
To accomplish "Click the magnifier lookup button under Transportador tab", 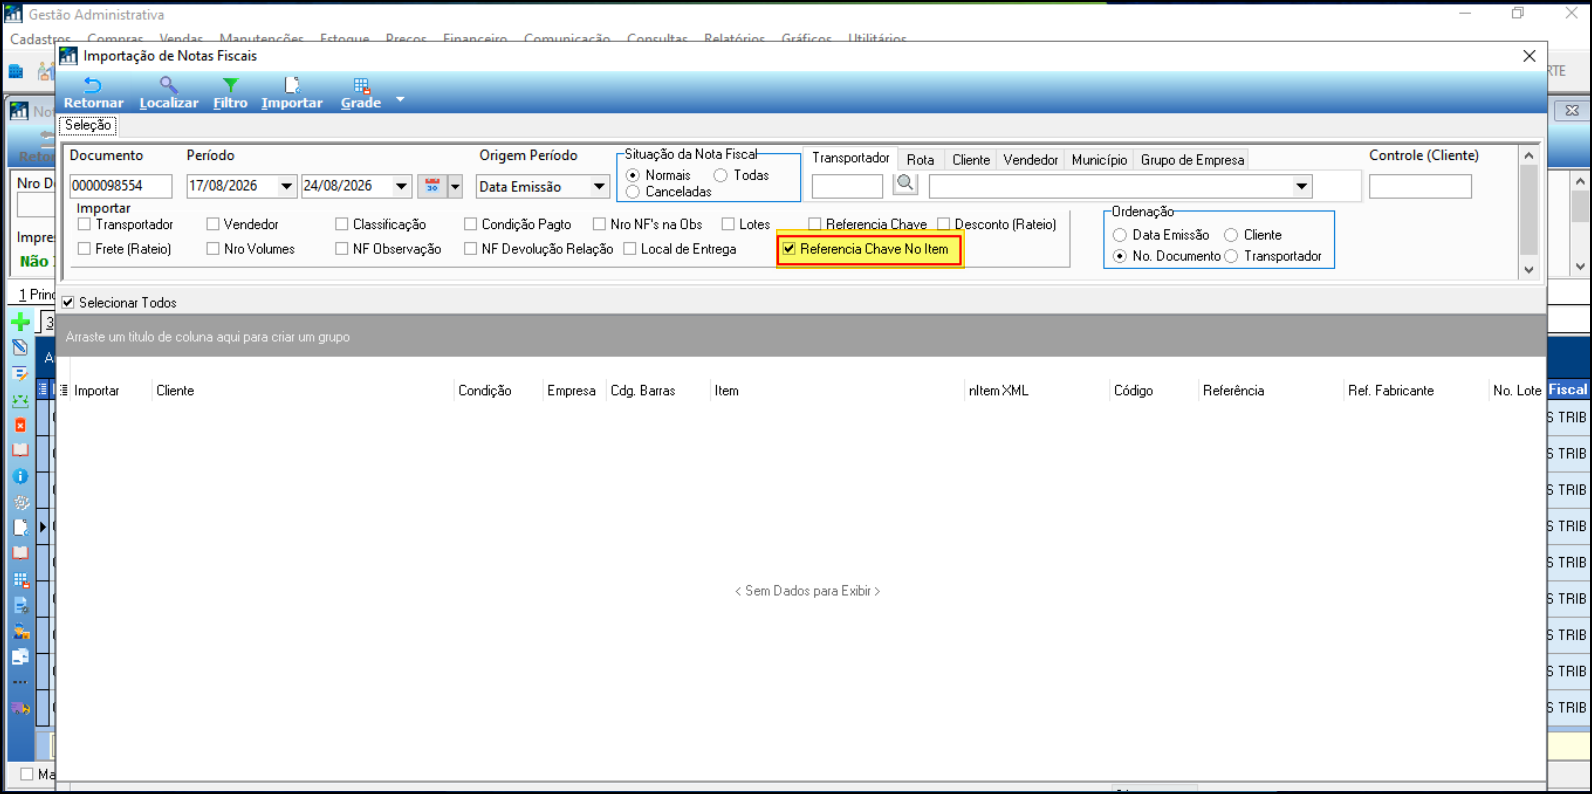I will (905, 184).
